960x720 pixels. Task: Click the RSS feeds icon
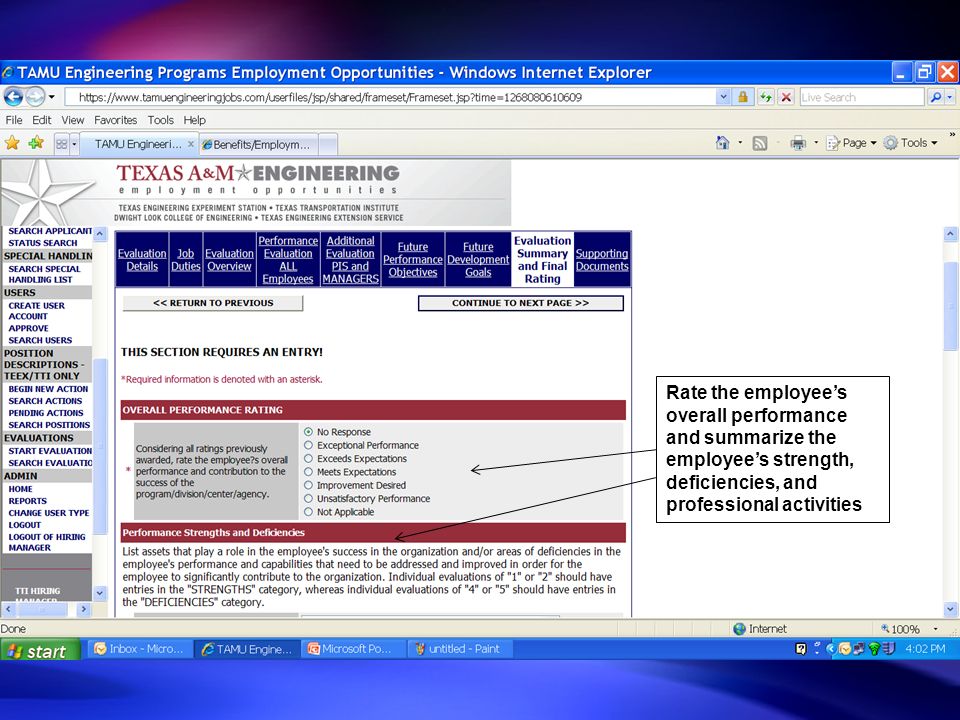pyautogui.click(x=760, y=143)
